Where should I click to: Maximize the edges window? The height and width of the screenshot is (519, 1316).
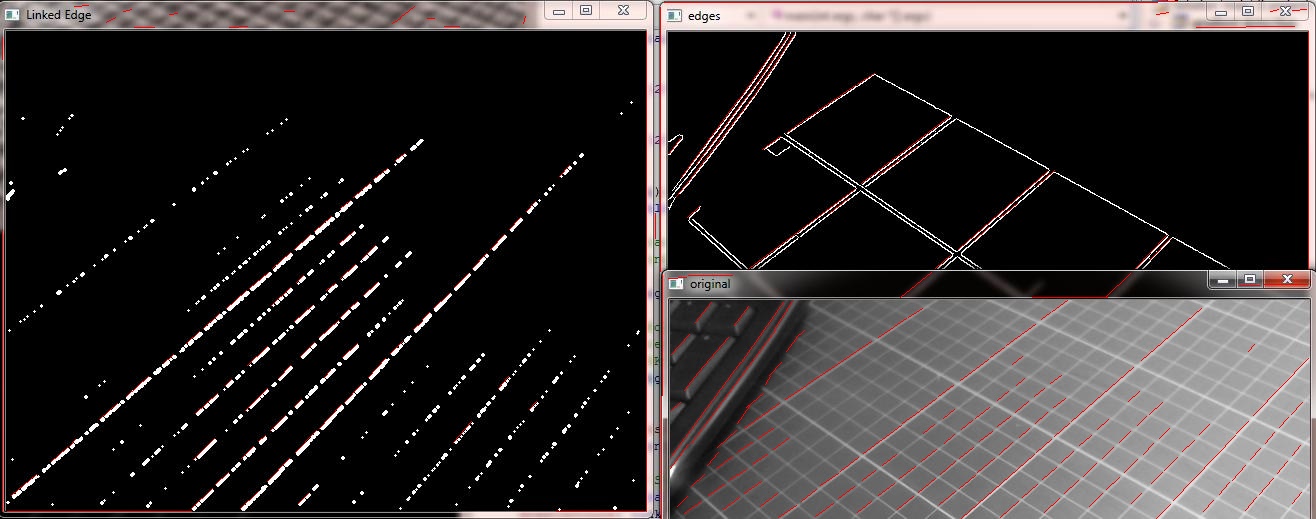click(1247, 12)
